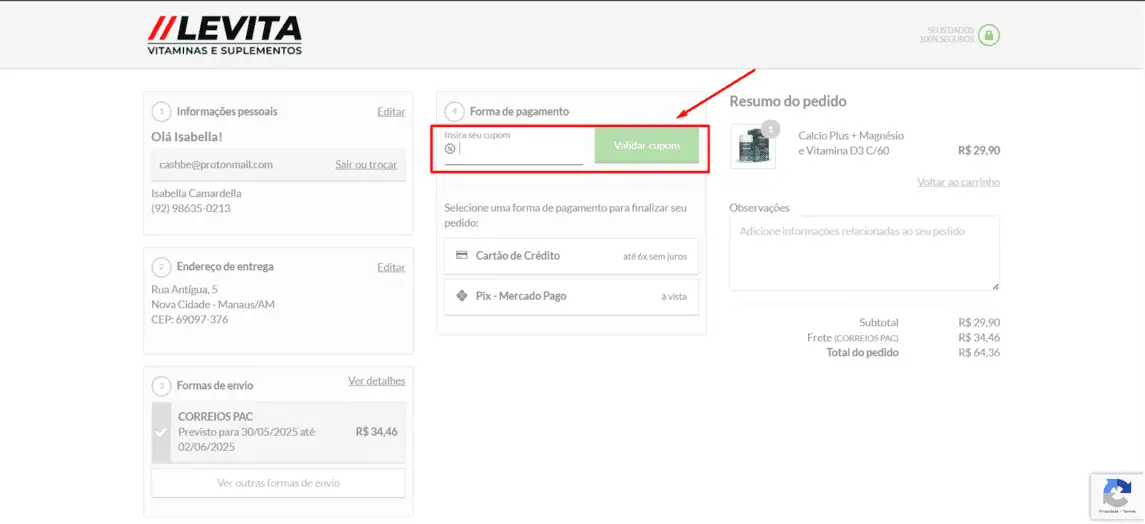
Task: Select Cartão de Crédito payment option
Action: click(x=571, y=256)
